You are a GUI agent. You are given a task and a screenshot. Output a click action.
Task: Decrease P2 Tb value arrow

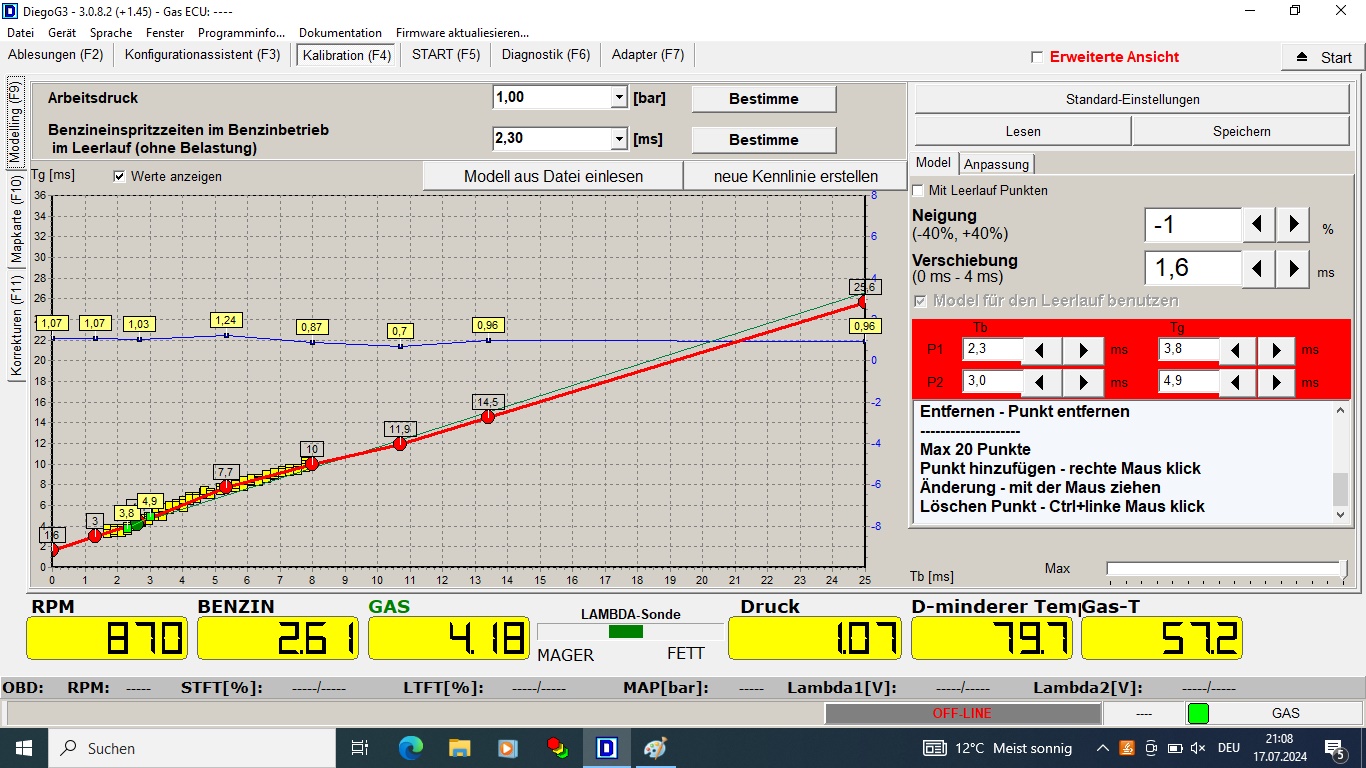tap(1042, 382)
